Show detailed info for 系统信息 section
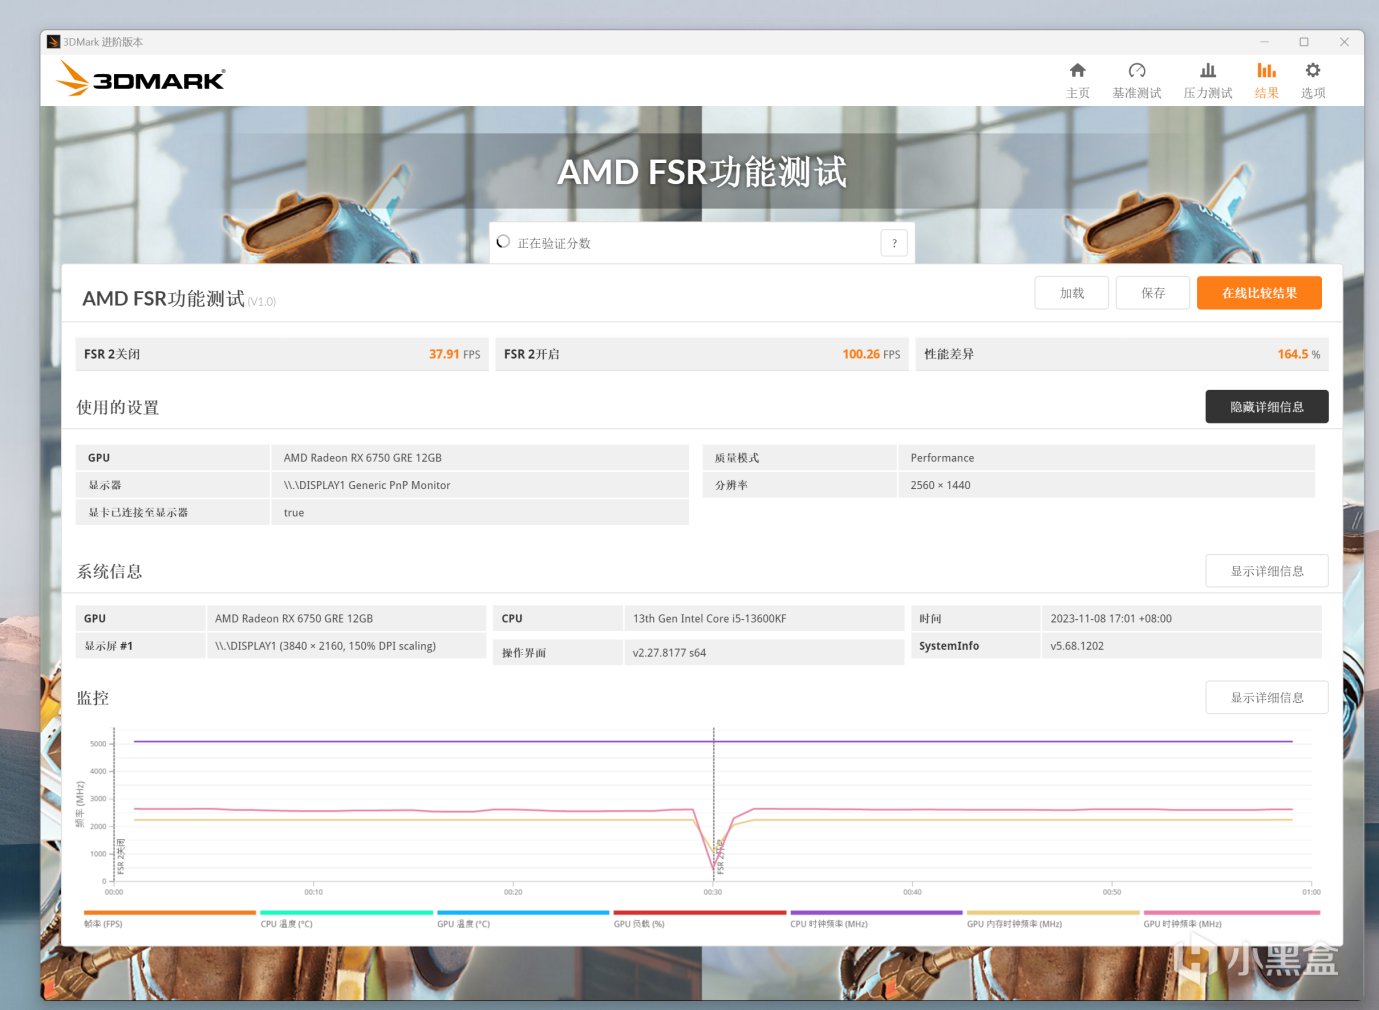Screen dimensions: 1379x1010 (1267, 571)
